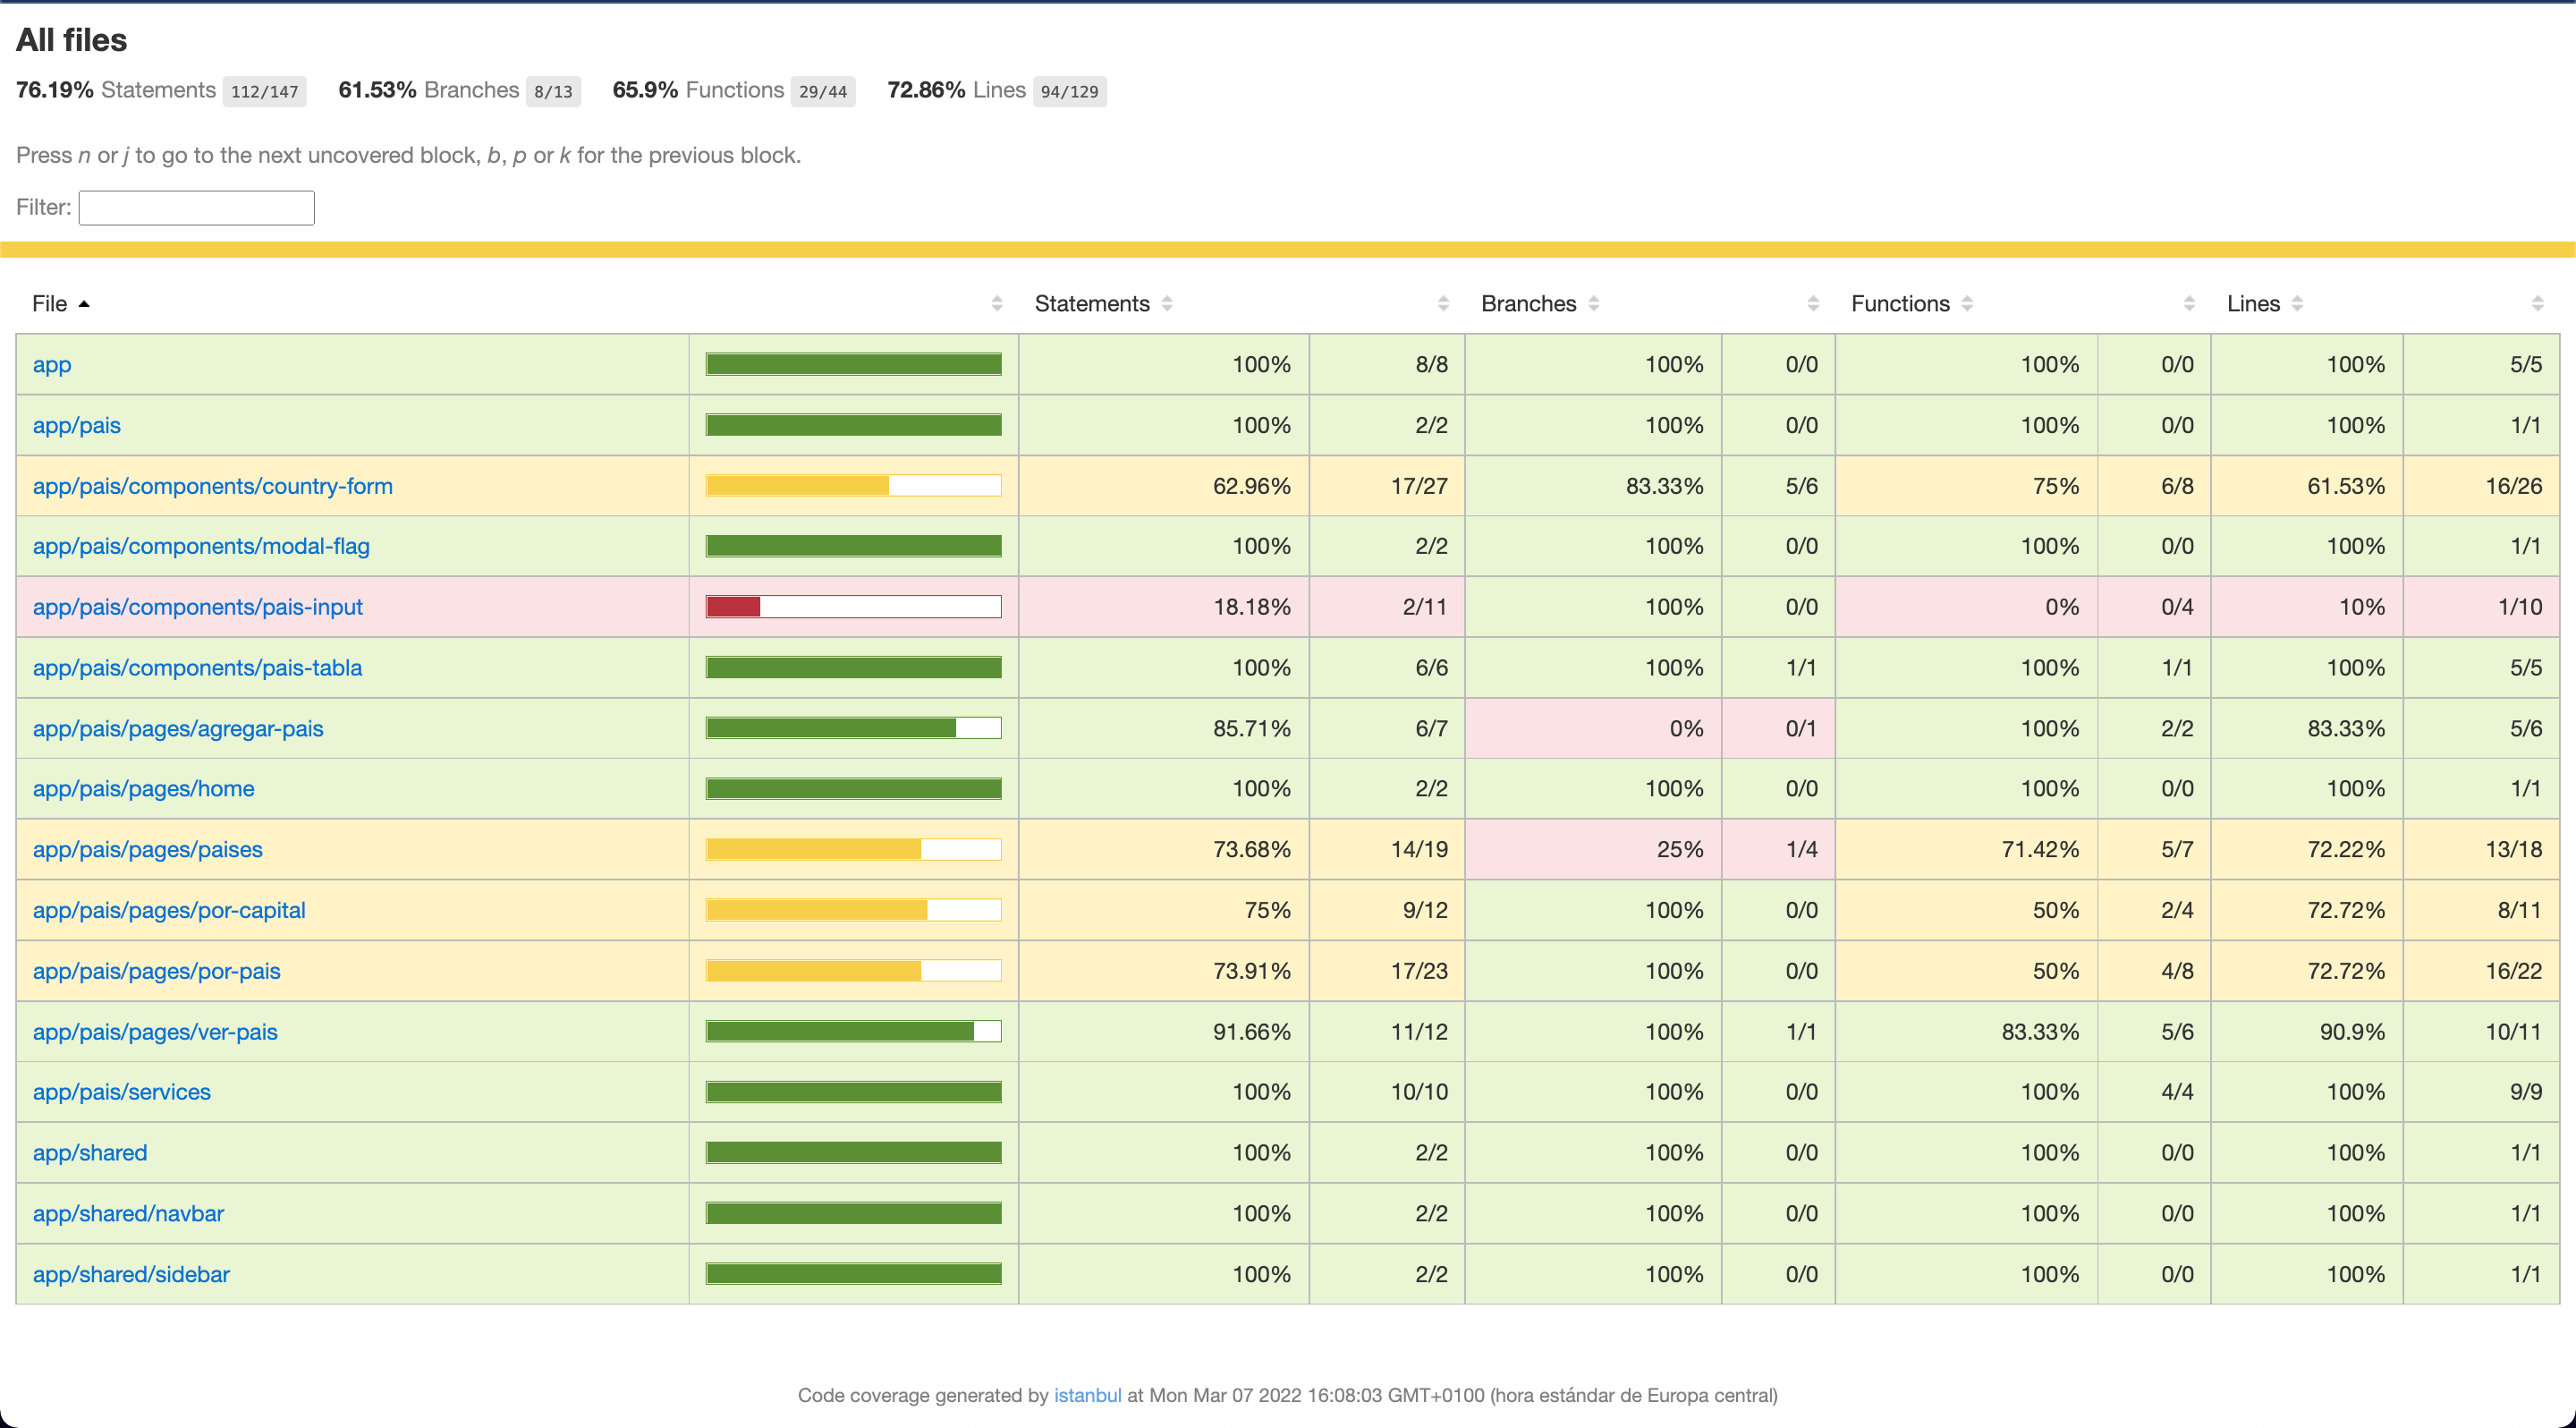The height and width of the screenshot is (1428, 2576).
Task: Open the istanbul link in footer
Action: click(1087, 1395)
